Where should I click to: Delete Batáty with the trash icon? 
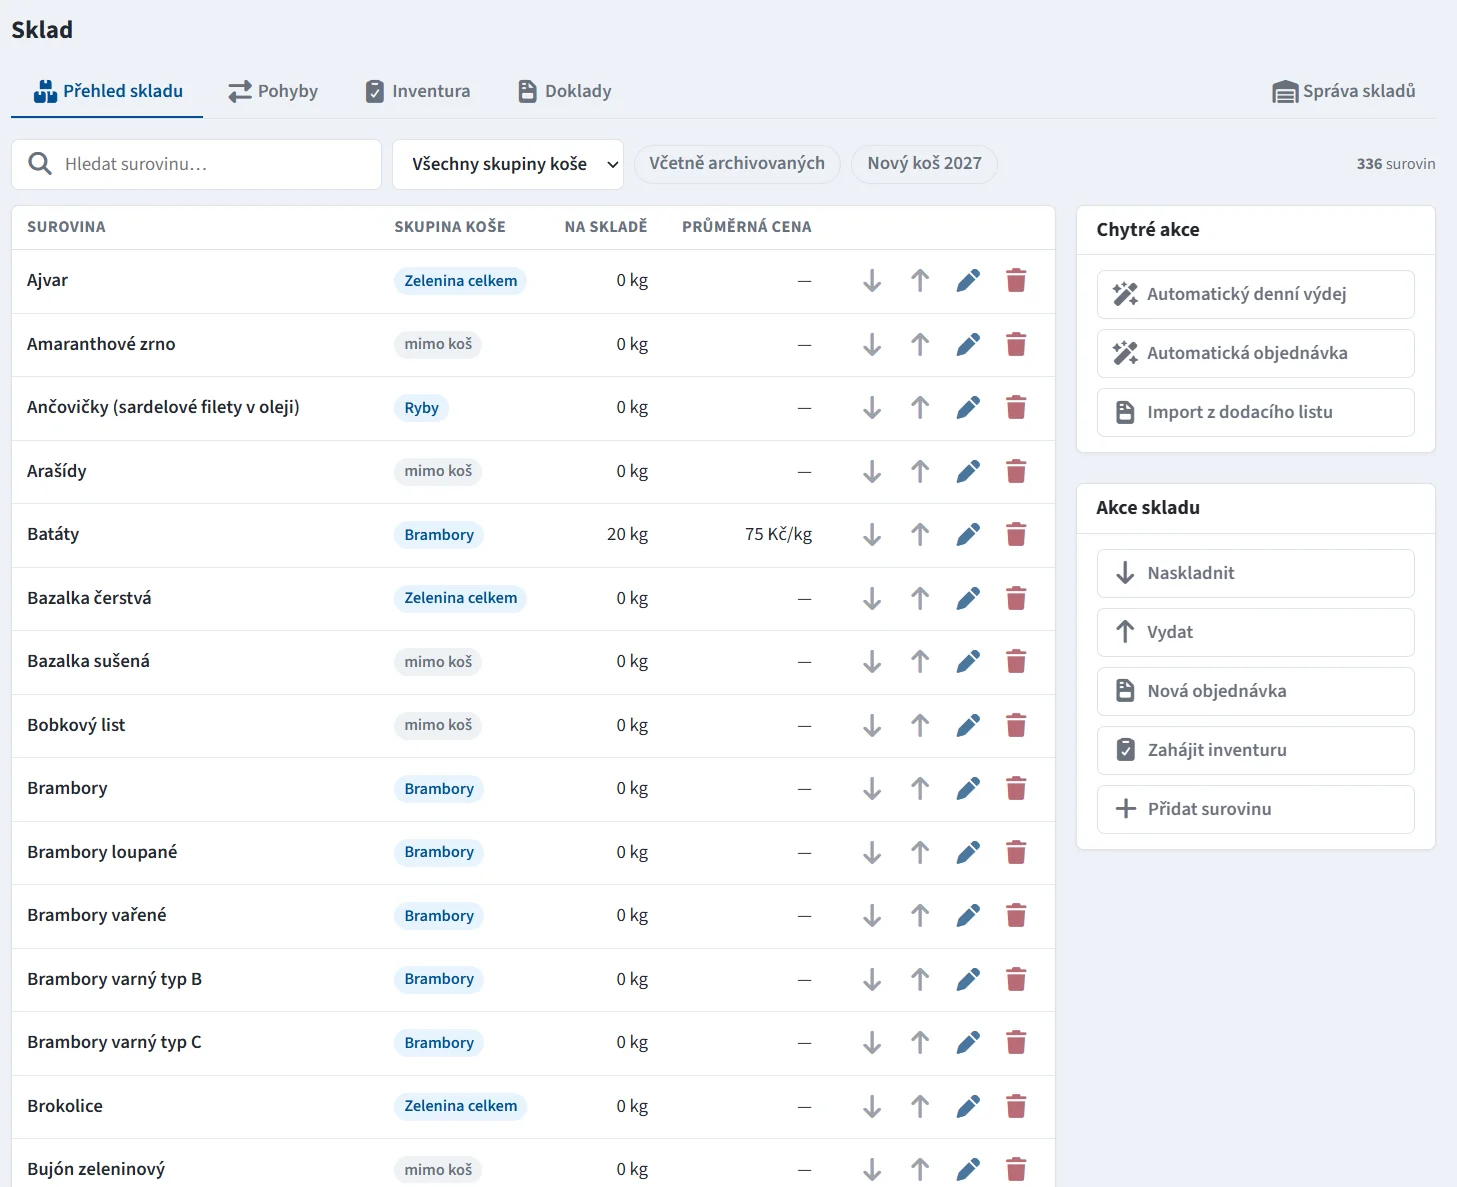coord(1016,535)
